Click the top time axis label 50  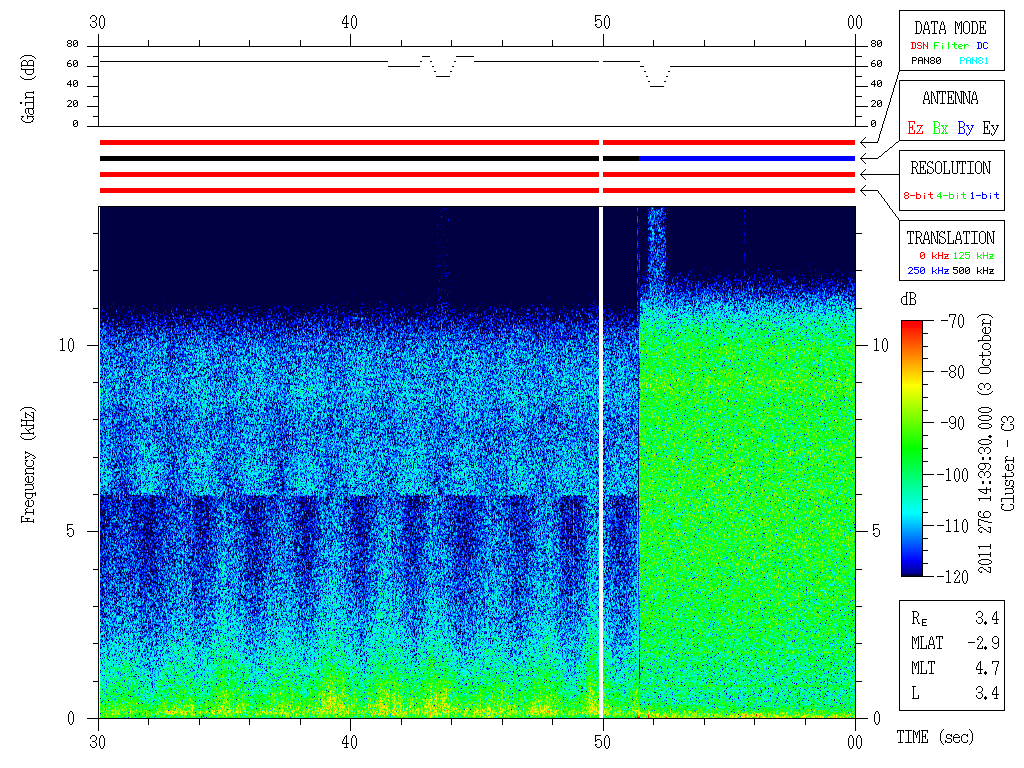pos(602,22)
